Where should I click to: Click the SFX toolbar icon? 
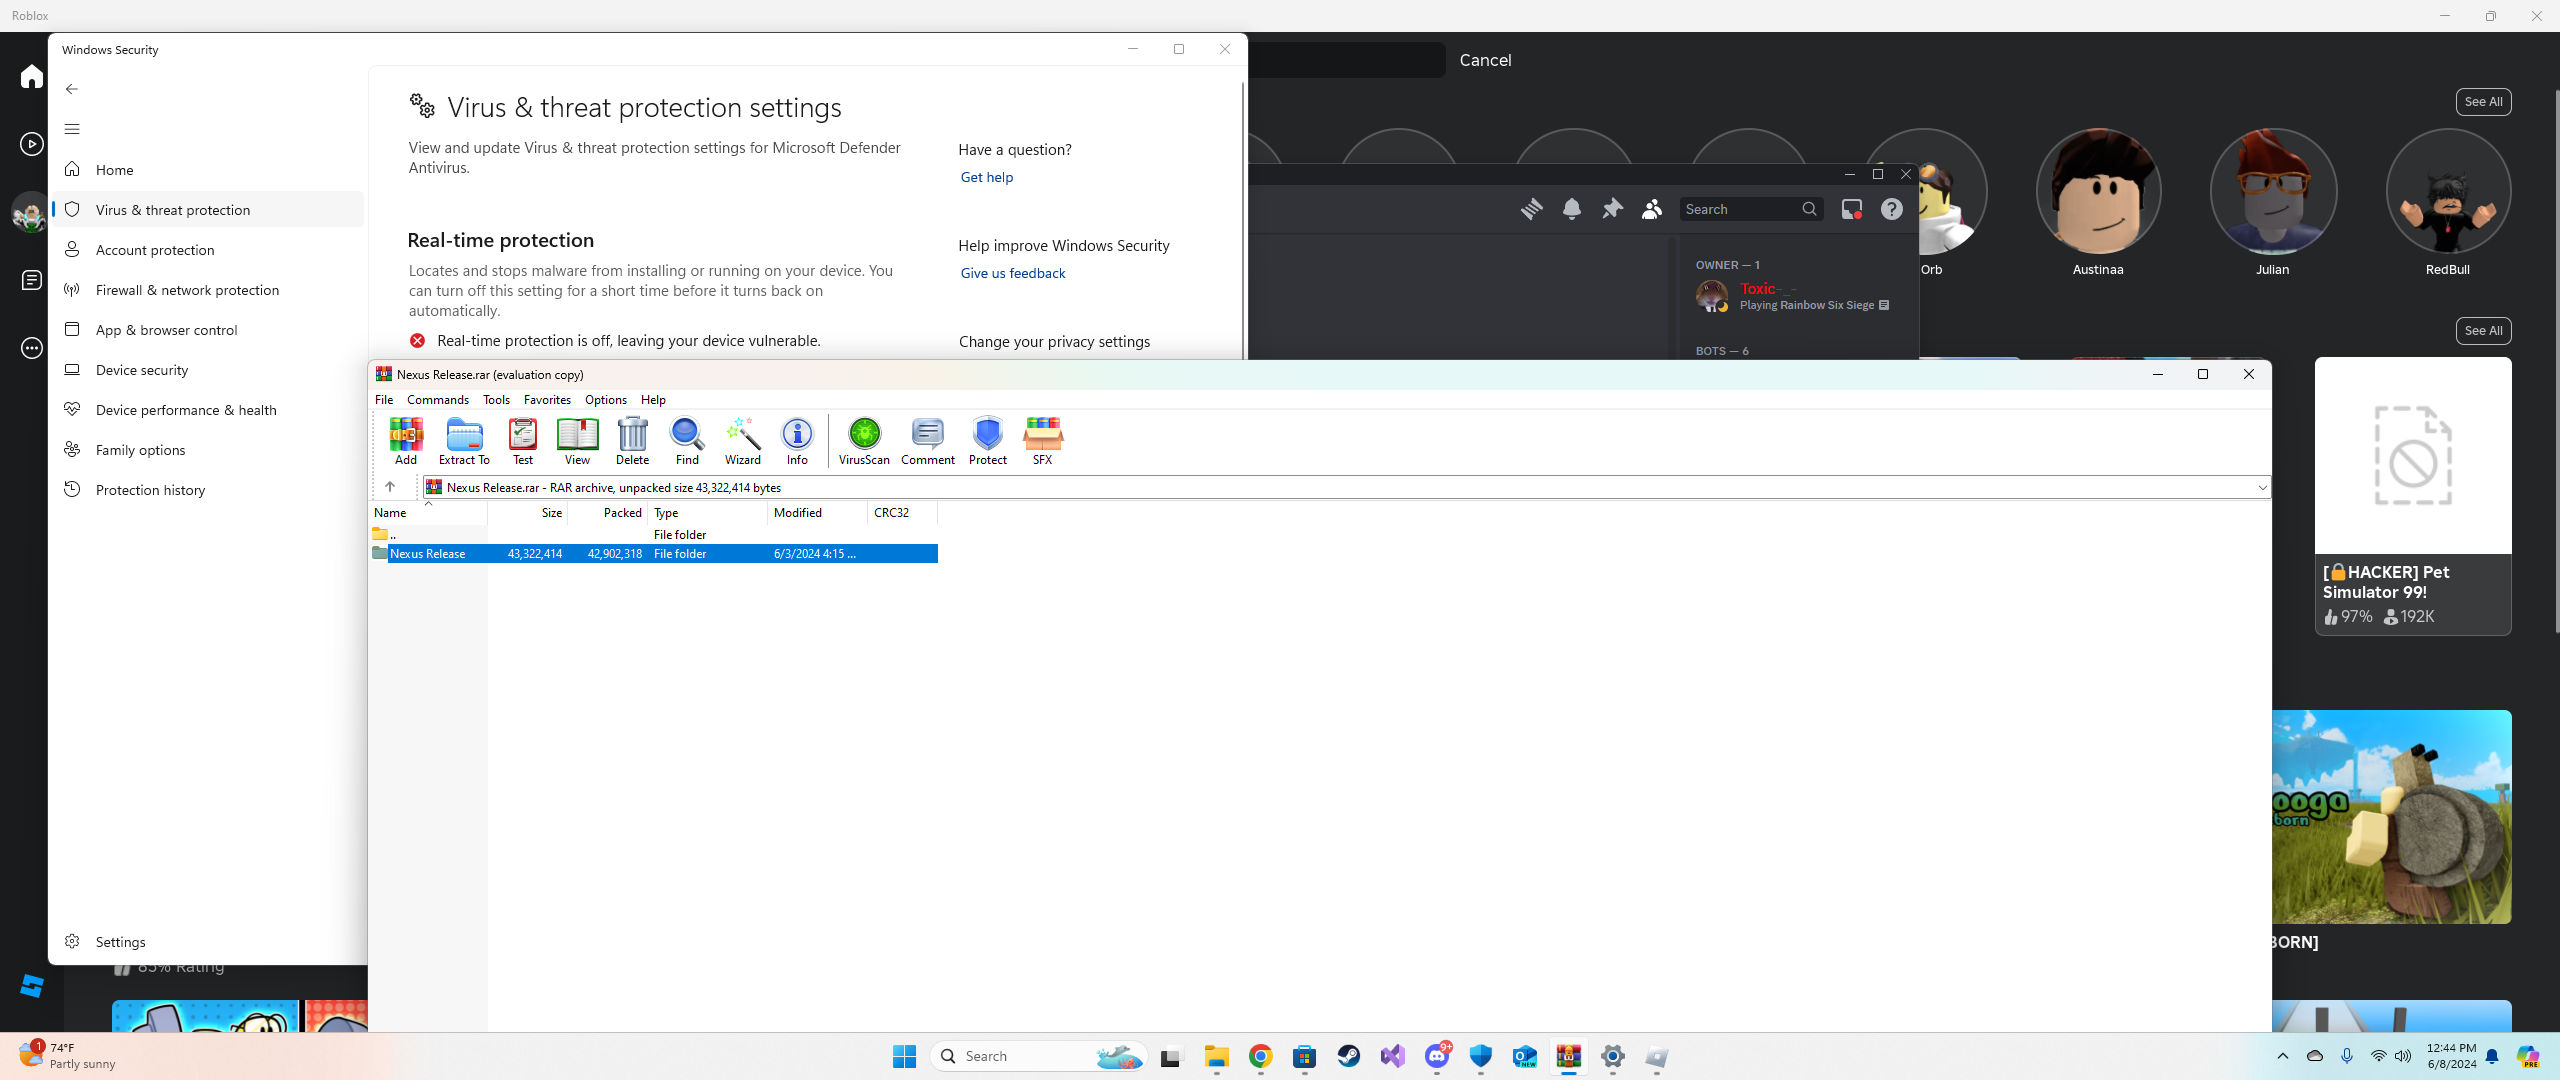pyautogui.click(x=1042, y=440)
